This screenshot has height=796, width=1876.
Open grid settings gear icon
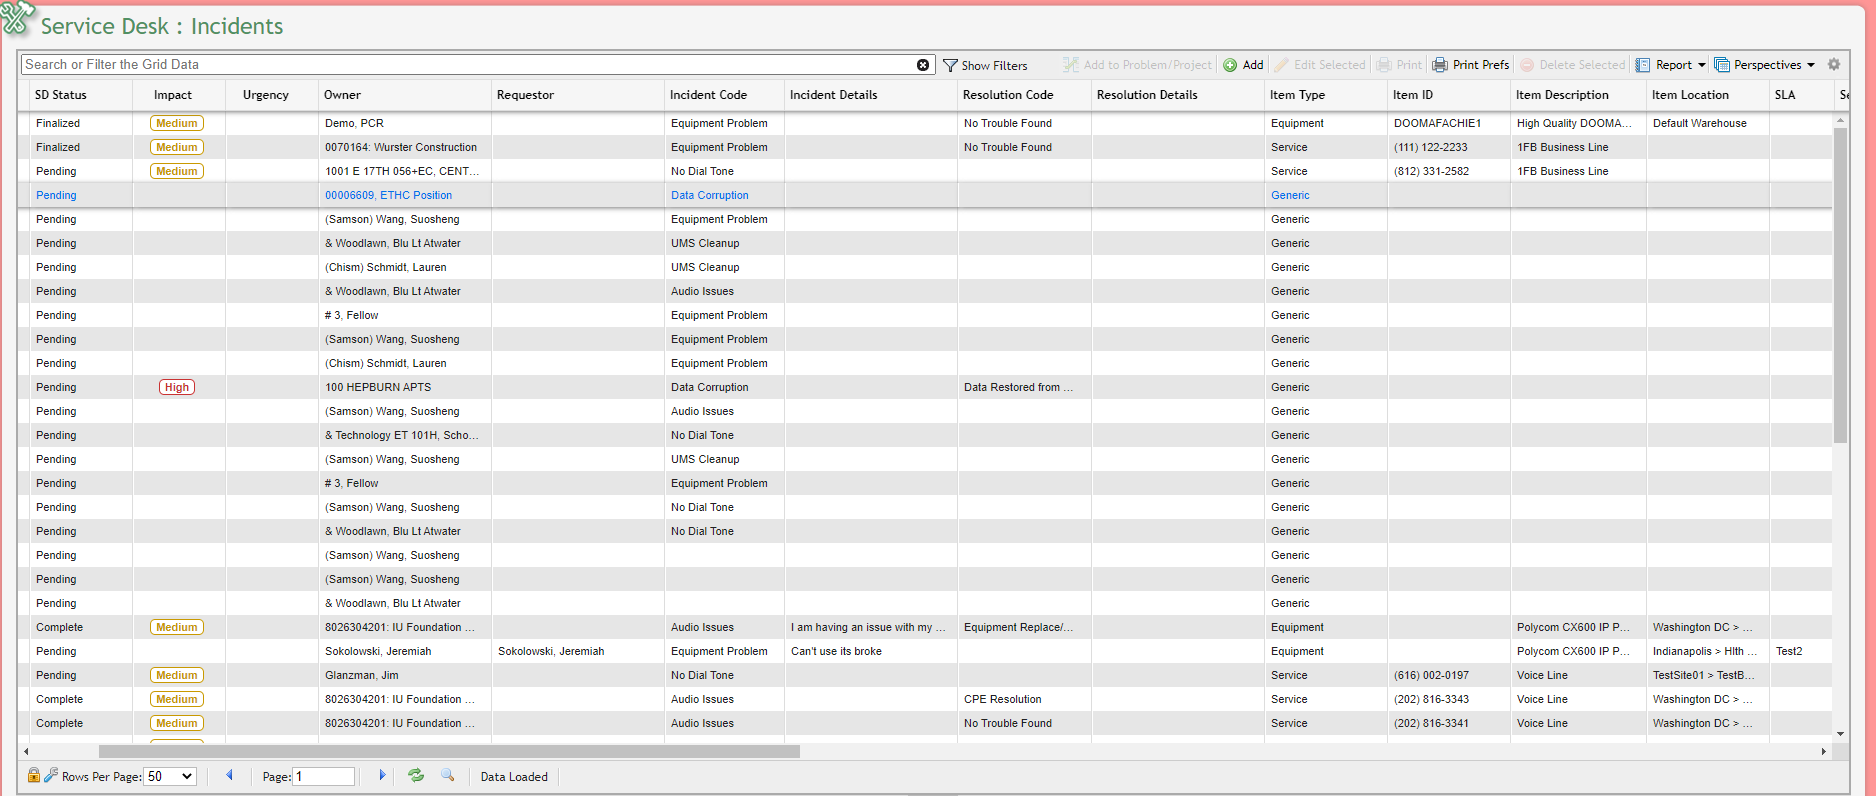1834,64
